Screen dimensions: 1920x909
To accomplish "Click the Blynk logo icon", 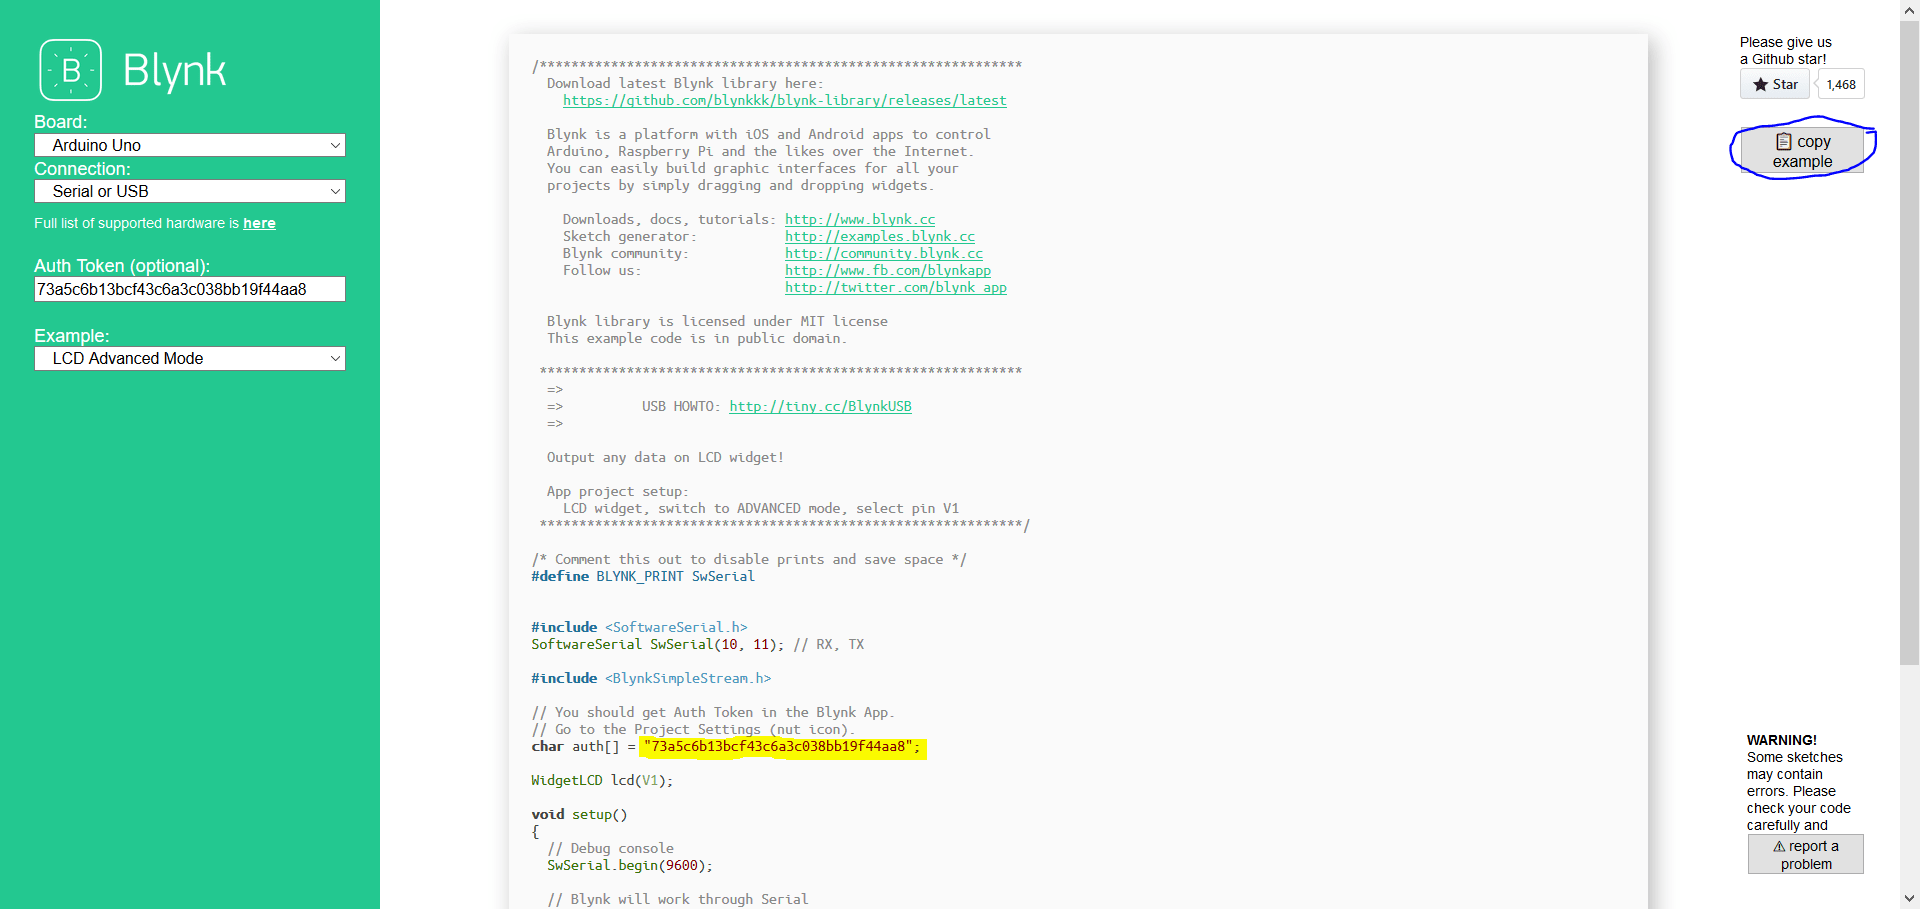I will (x=71, y=70).
